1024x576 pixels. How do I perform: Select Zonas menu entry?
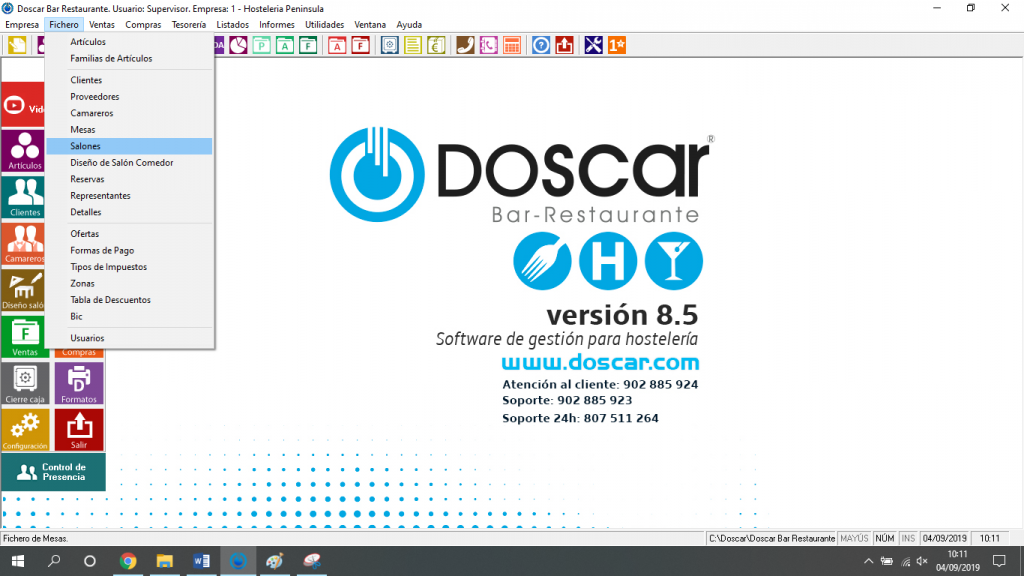[129, 283]
